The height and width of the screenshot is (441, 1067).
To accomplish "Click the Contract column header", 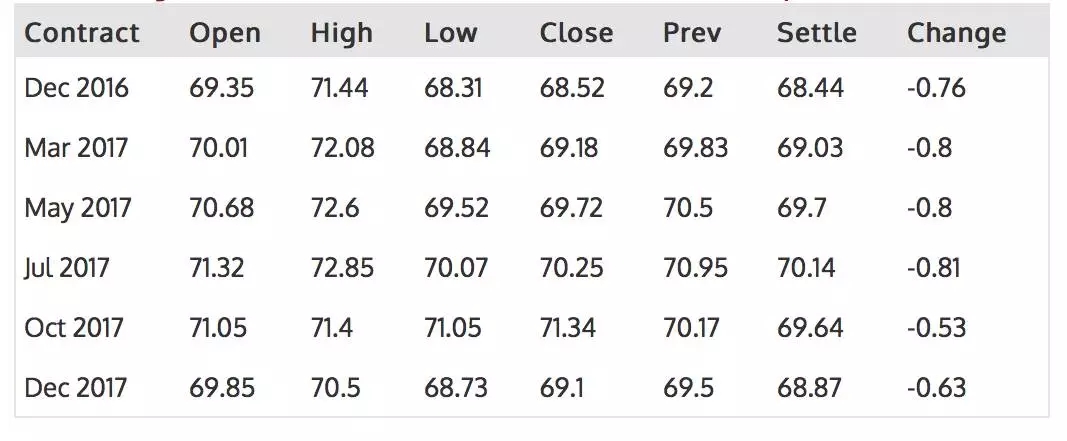I will point(82,33).
